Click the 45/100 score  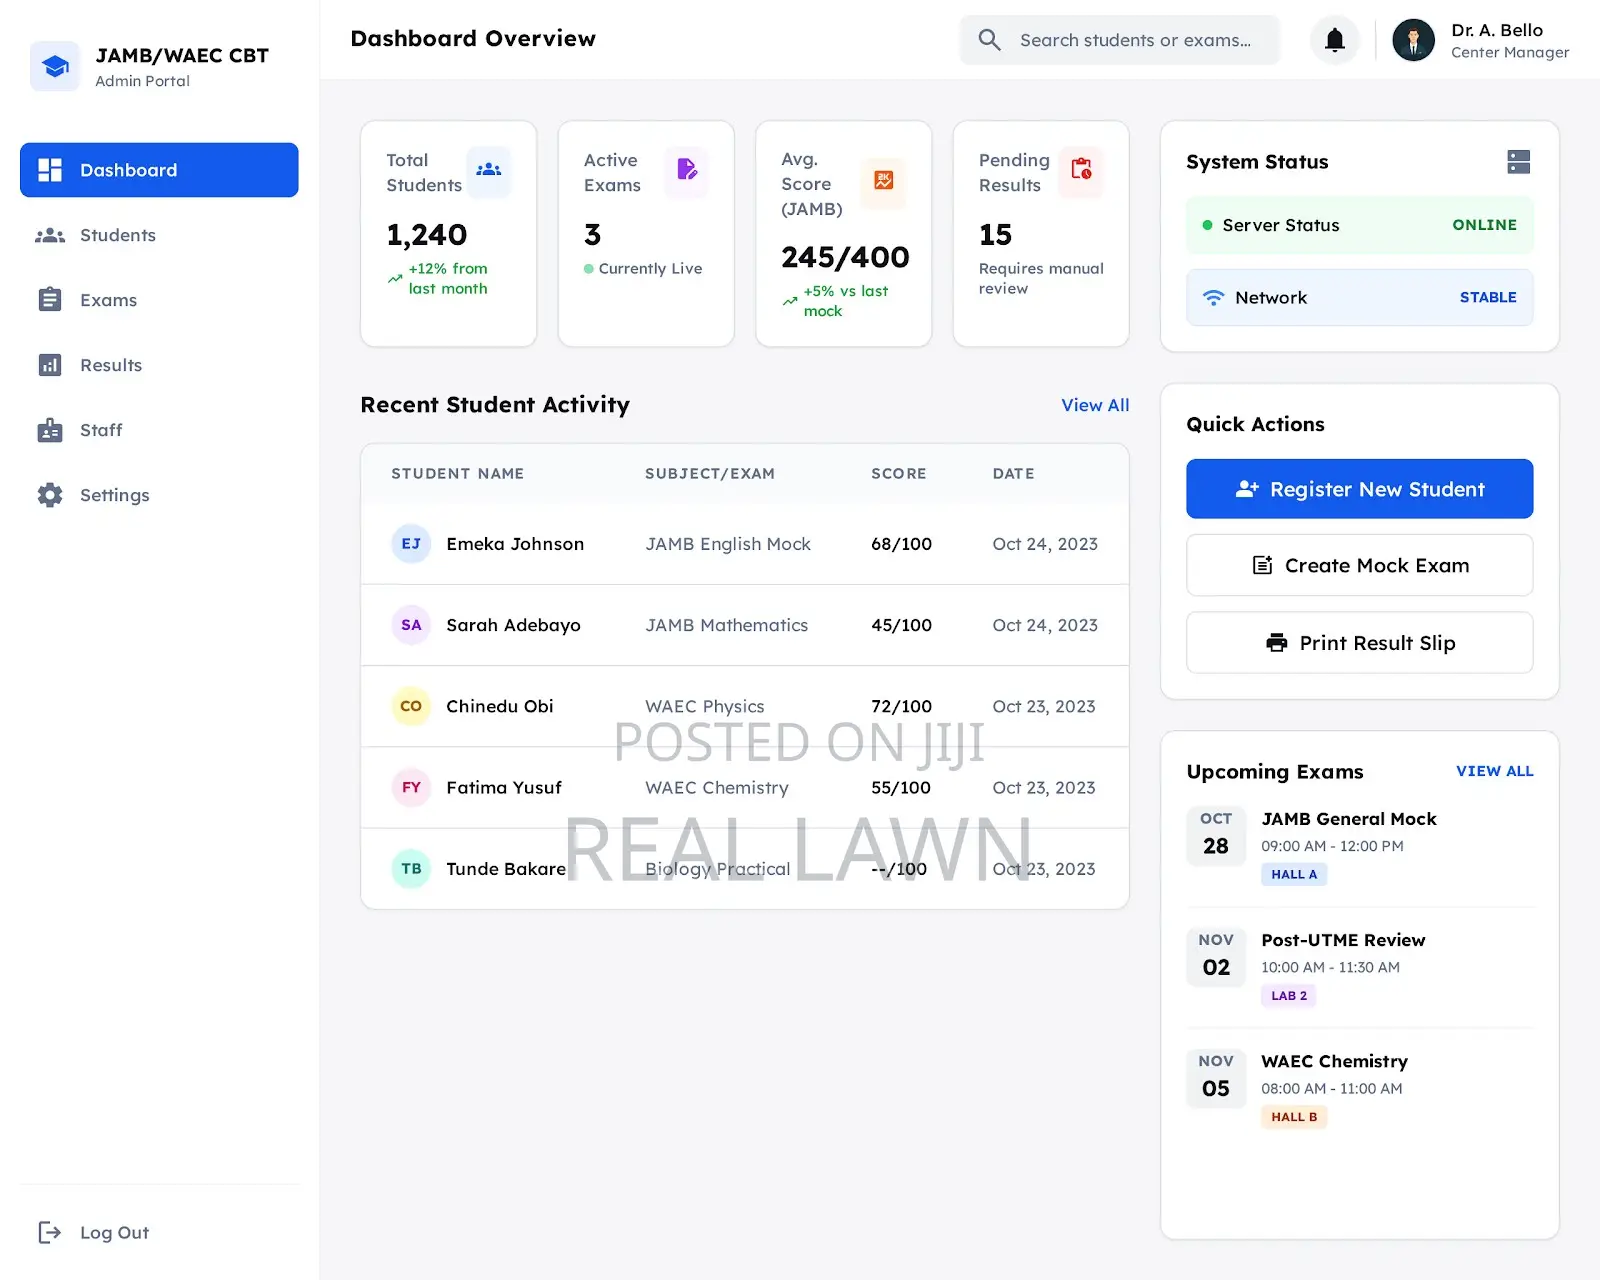coord(901,625)
